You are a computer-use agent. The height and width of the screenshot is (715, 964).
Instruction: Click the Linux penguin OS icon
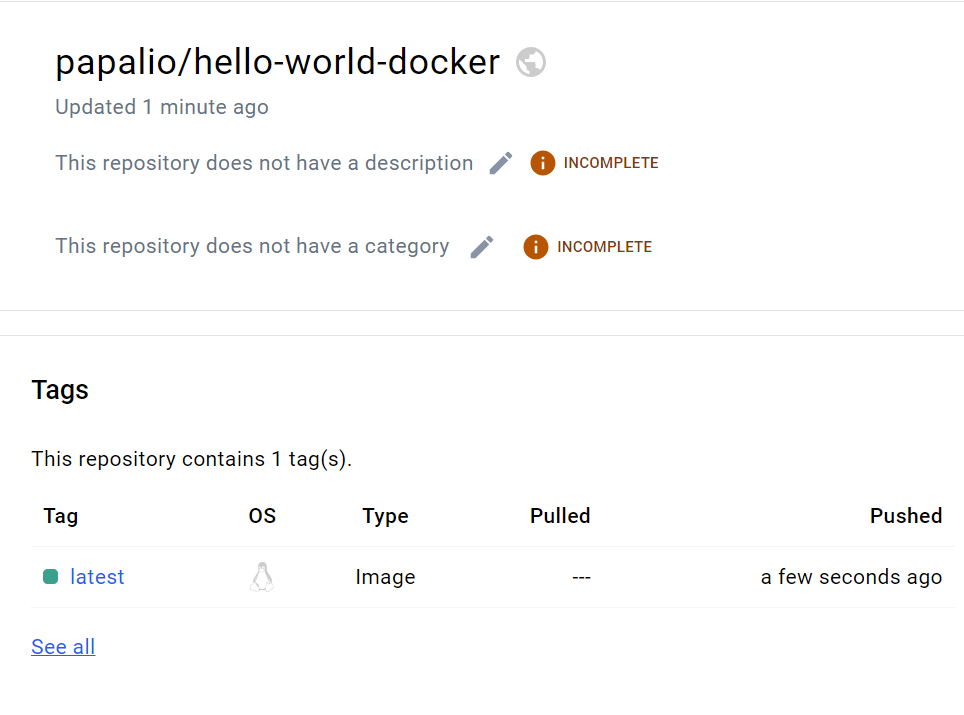[x=262, y=577]
